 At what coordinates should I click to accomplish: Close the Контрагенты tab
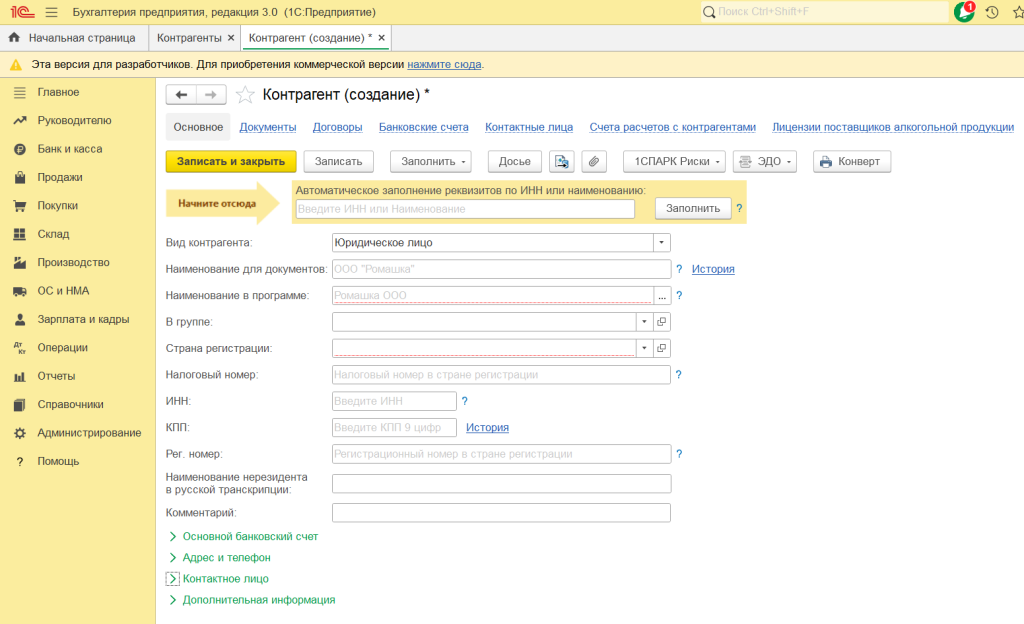[x=231, y=38]
